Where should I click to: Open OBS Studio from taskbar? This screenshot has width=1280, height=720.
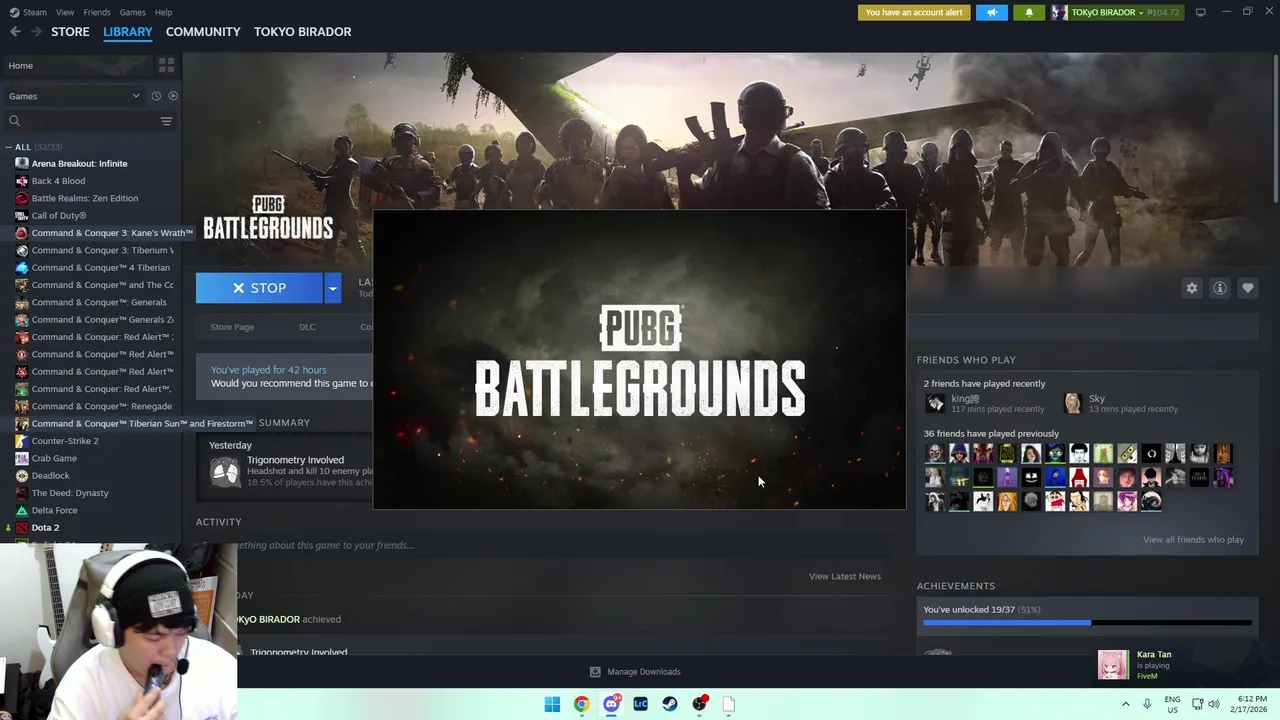point(699,704)
